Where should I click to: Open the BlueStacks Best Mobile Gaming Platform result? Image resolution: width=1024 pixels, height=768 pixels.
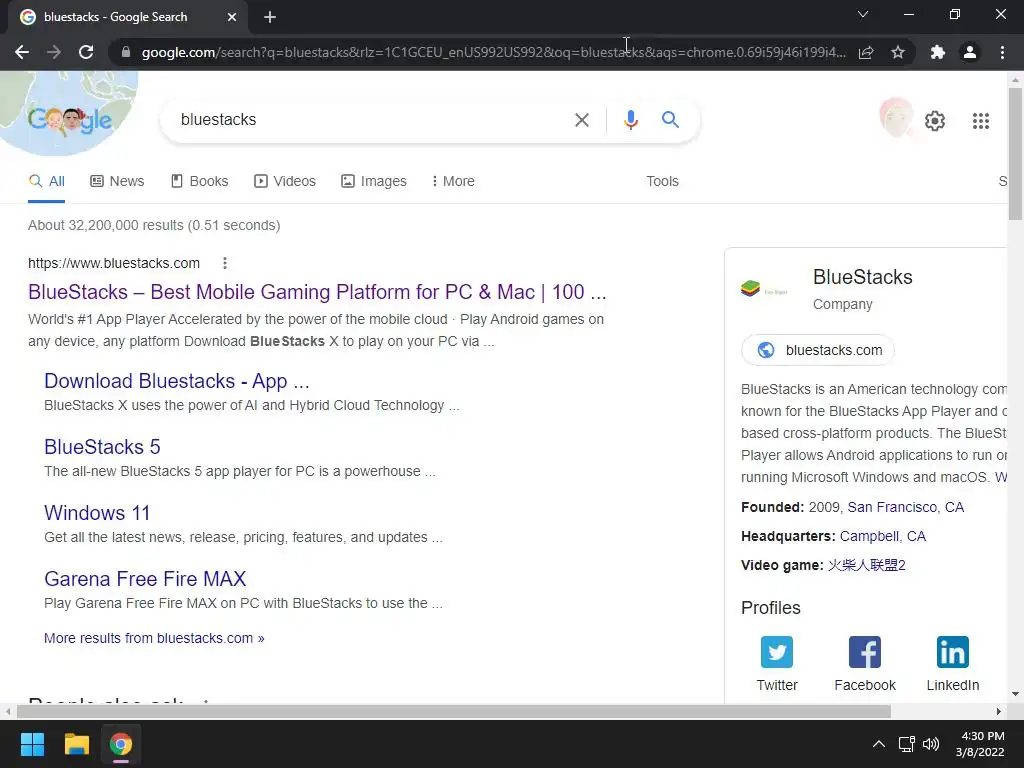[317, 292]
